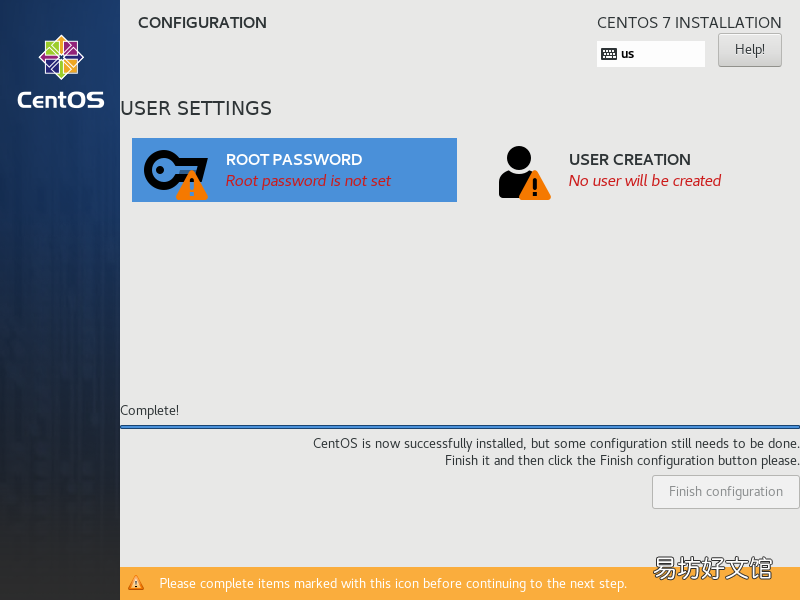Click the CentOS wordmark text
The height and width of the screenshot is (600, 800).
point(61,100)
